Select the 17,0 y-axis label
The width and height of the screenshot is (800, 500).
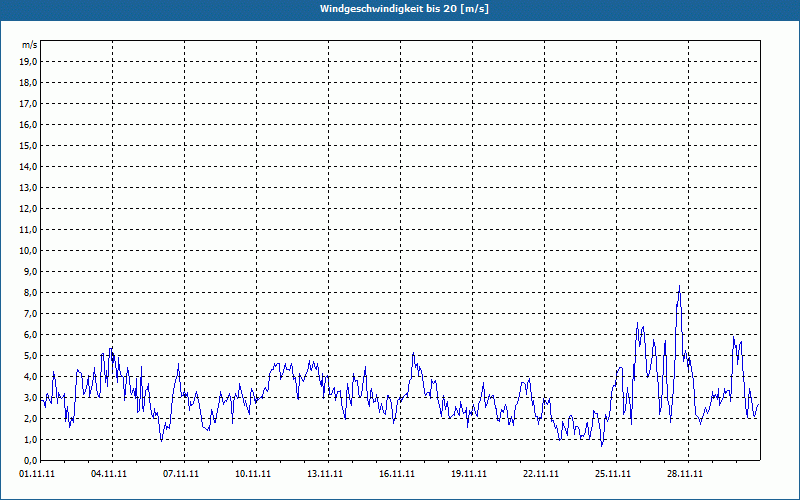[x=28, y=104]
